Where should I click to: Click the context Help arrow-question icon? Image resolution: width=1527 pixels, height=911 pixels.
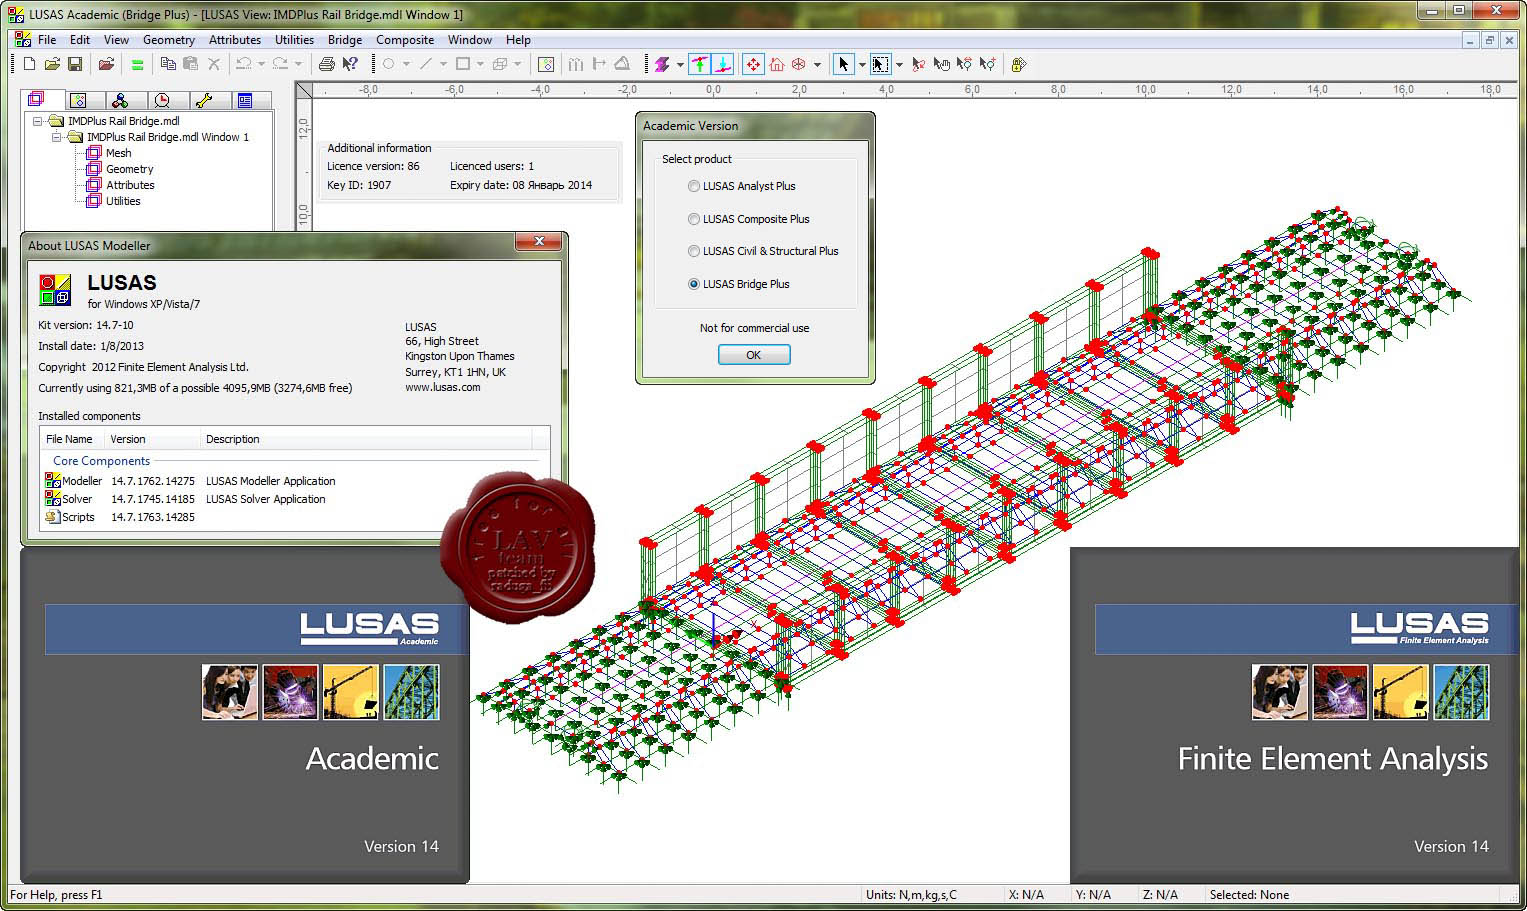click(x=350, y=64)
